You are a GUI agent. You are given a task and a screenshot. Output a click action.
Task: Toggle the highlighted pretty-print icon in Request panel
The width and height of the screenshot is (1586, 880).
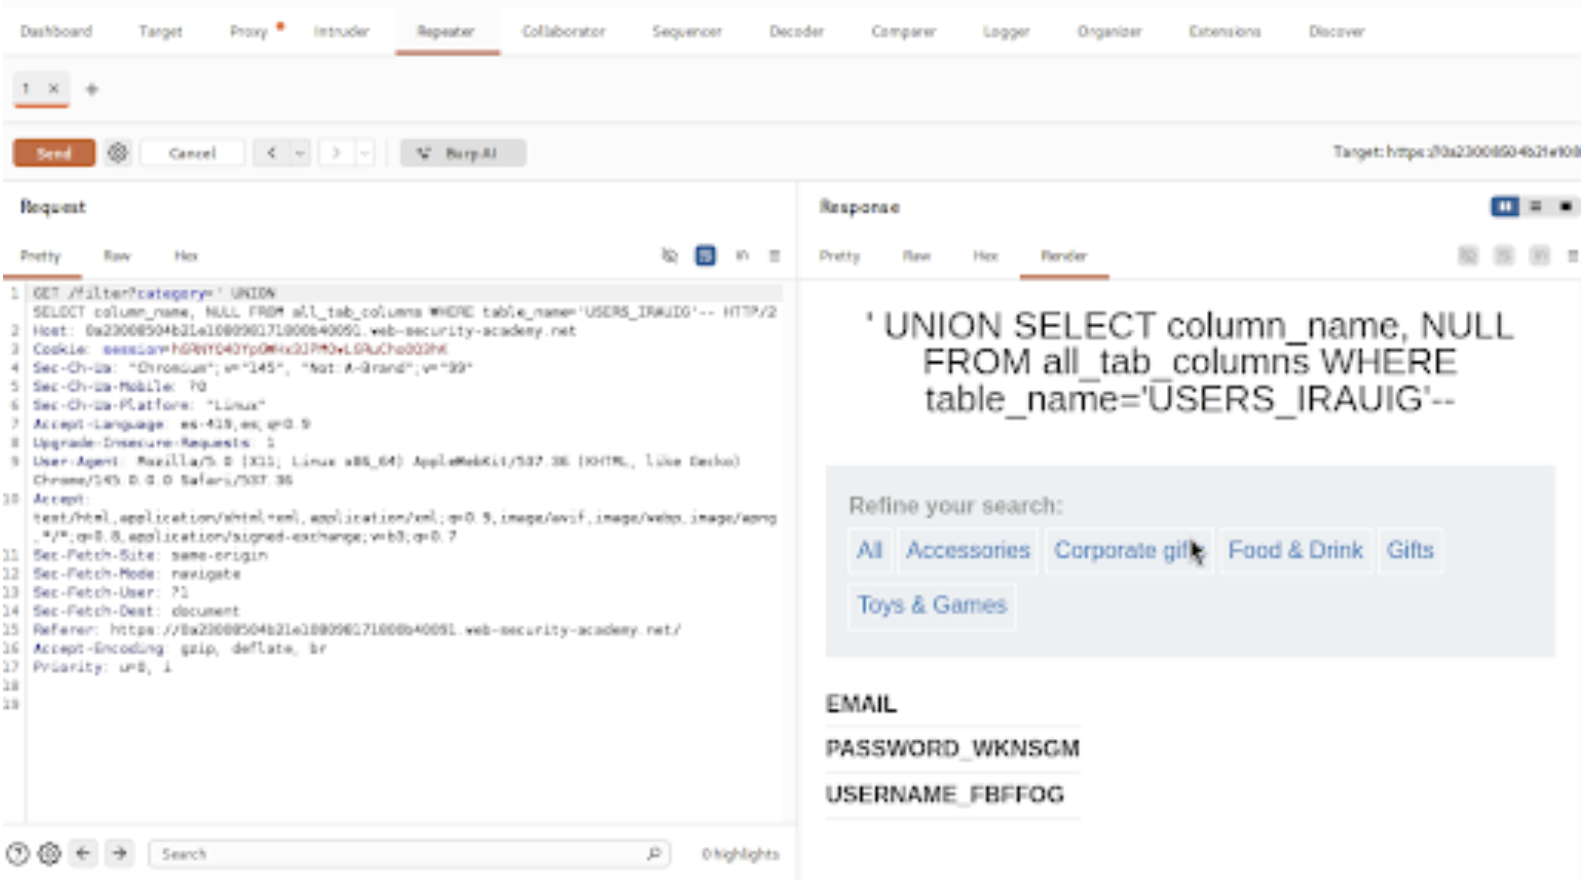(705, 256)
